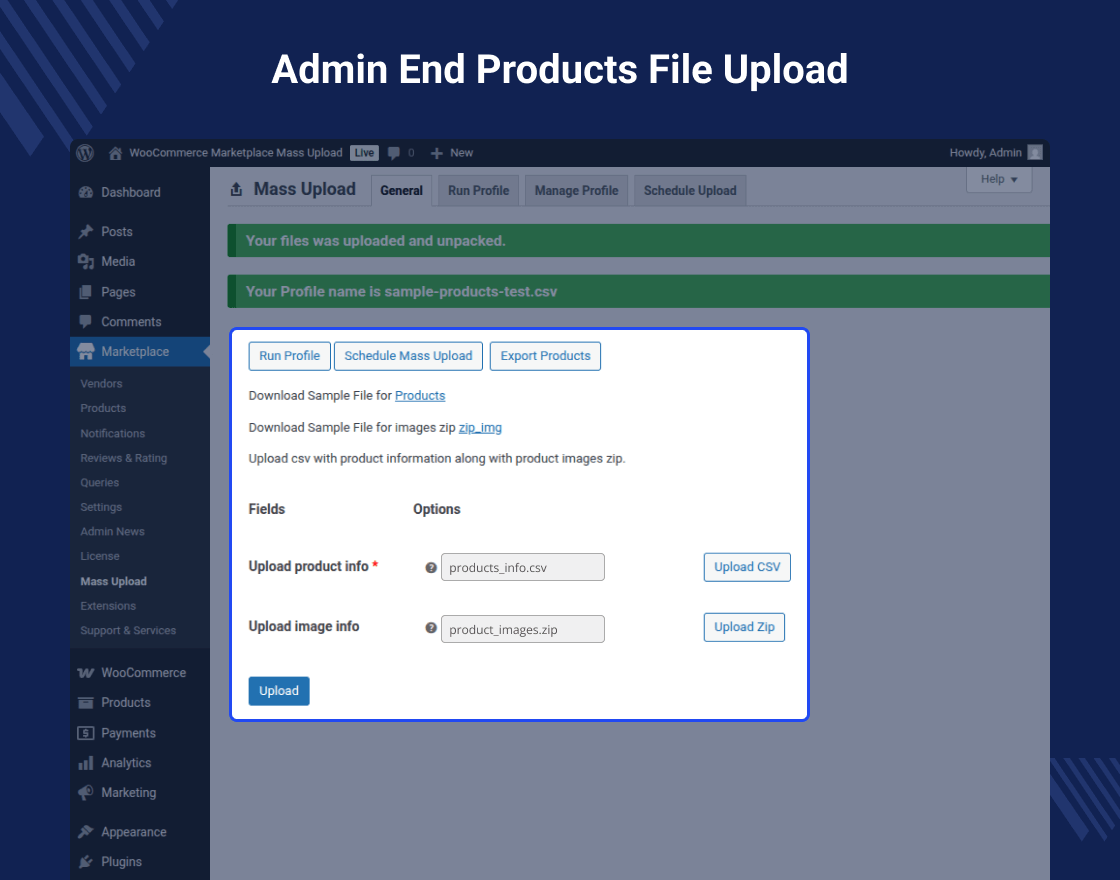Screen dimensions: 1120x880
Task: Click the Appearance brush icon
Action: point(86,832)
